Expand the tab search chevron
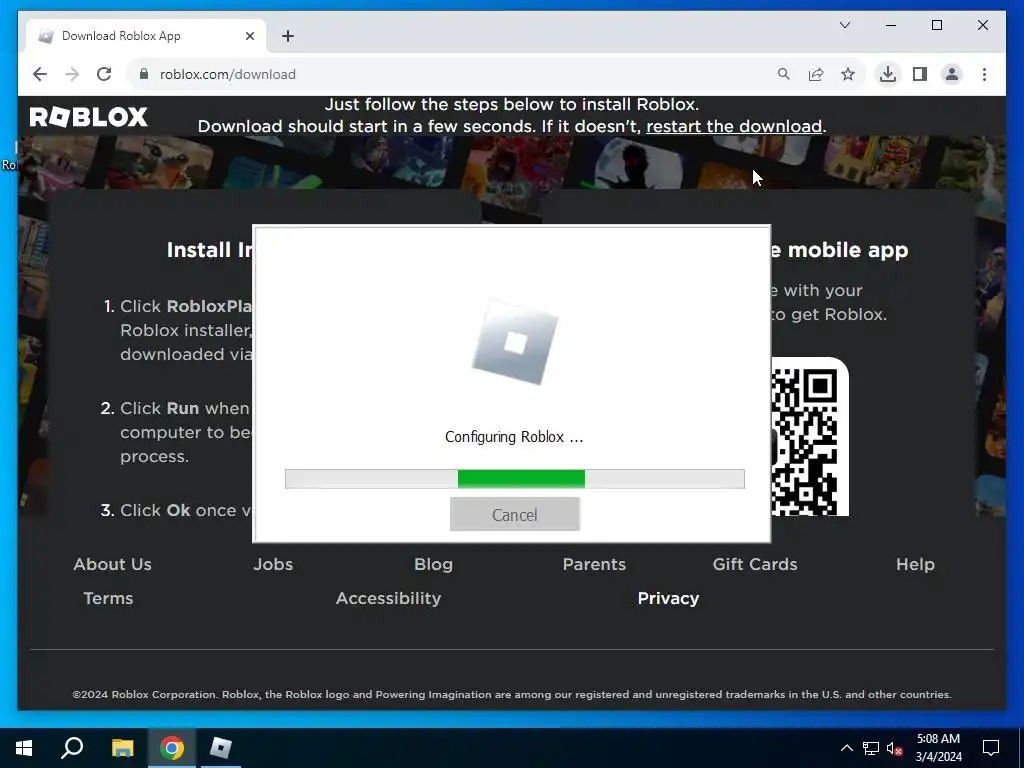 (x=844, y=25)
